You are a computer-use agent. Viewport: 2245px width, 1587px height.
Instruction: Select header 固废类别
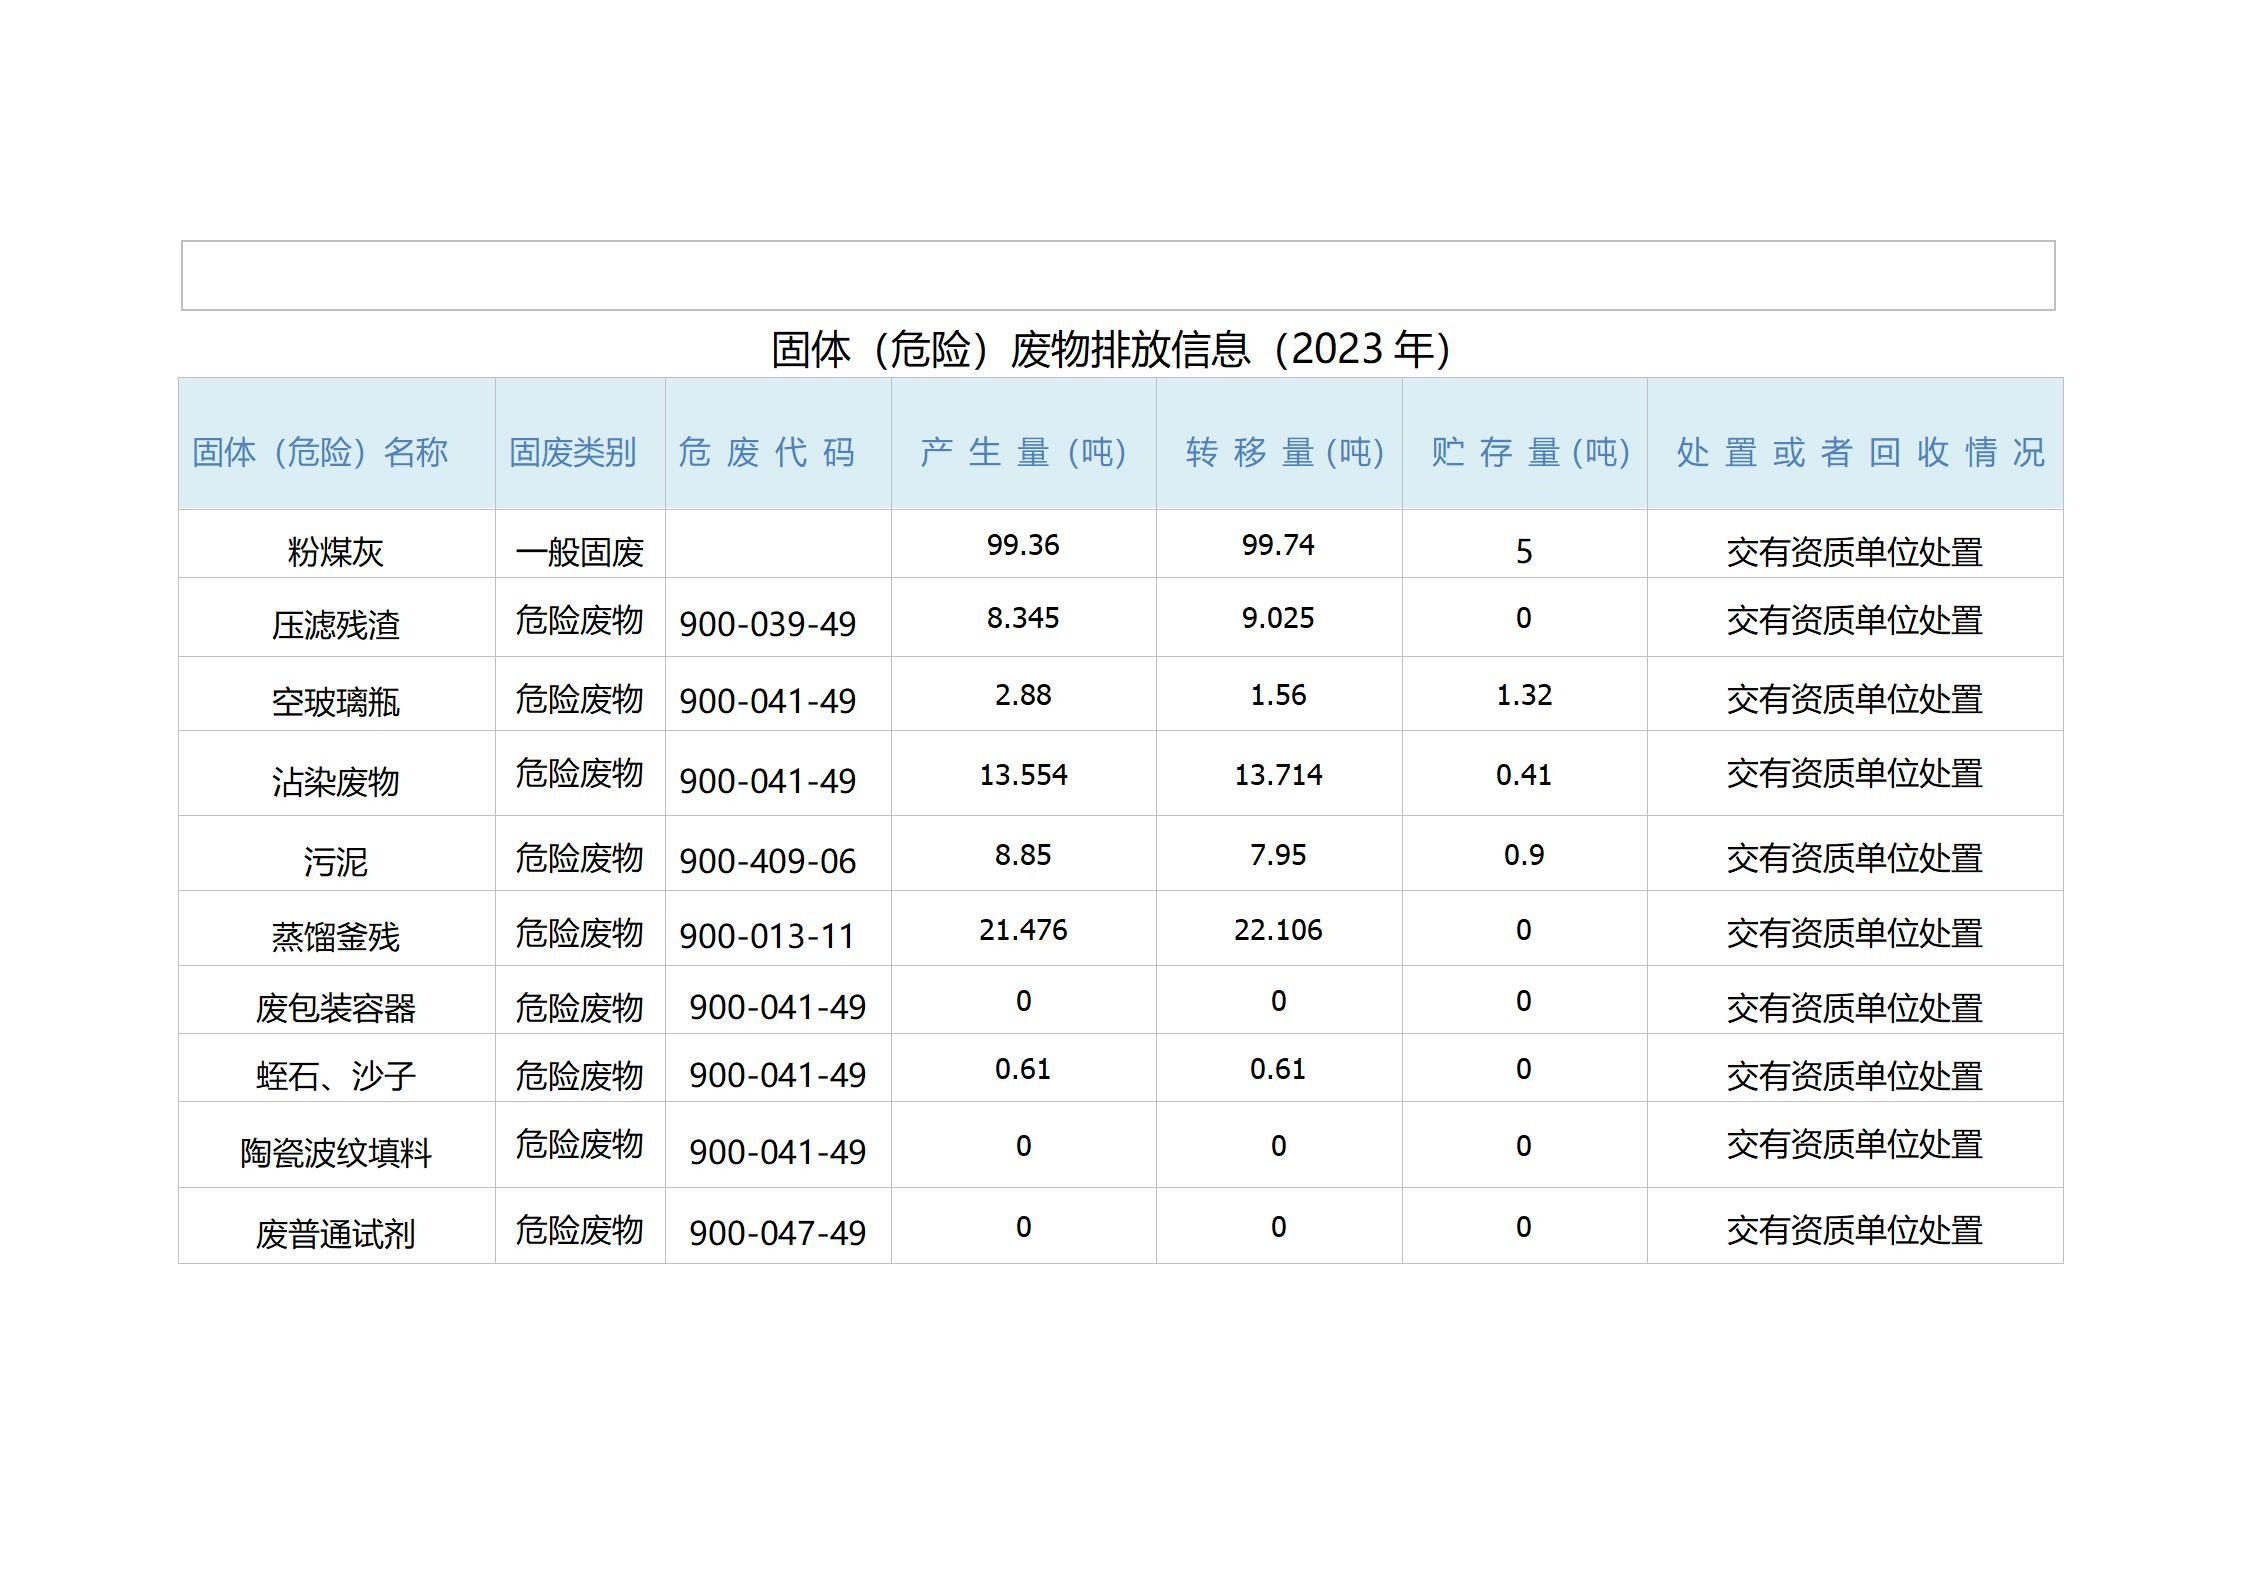click(x=572, y=452)
